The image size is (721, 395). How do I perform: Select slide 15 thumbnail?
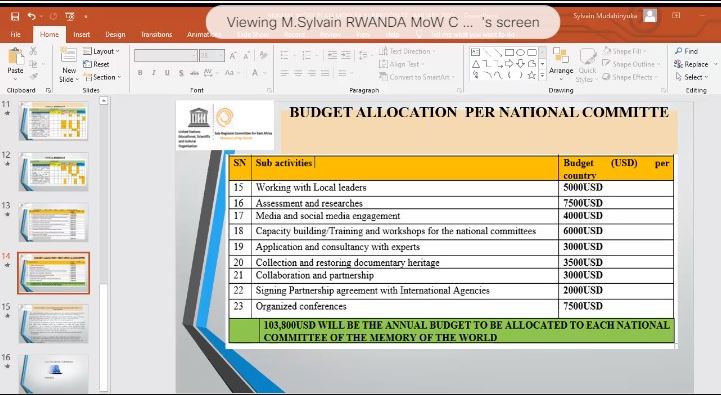click(53, 323)
